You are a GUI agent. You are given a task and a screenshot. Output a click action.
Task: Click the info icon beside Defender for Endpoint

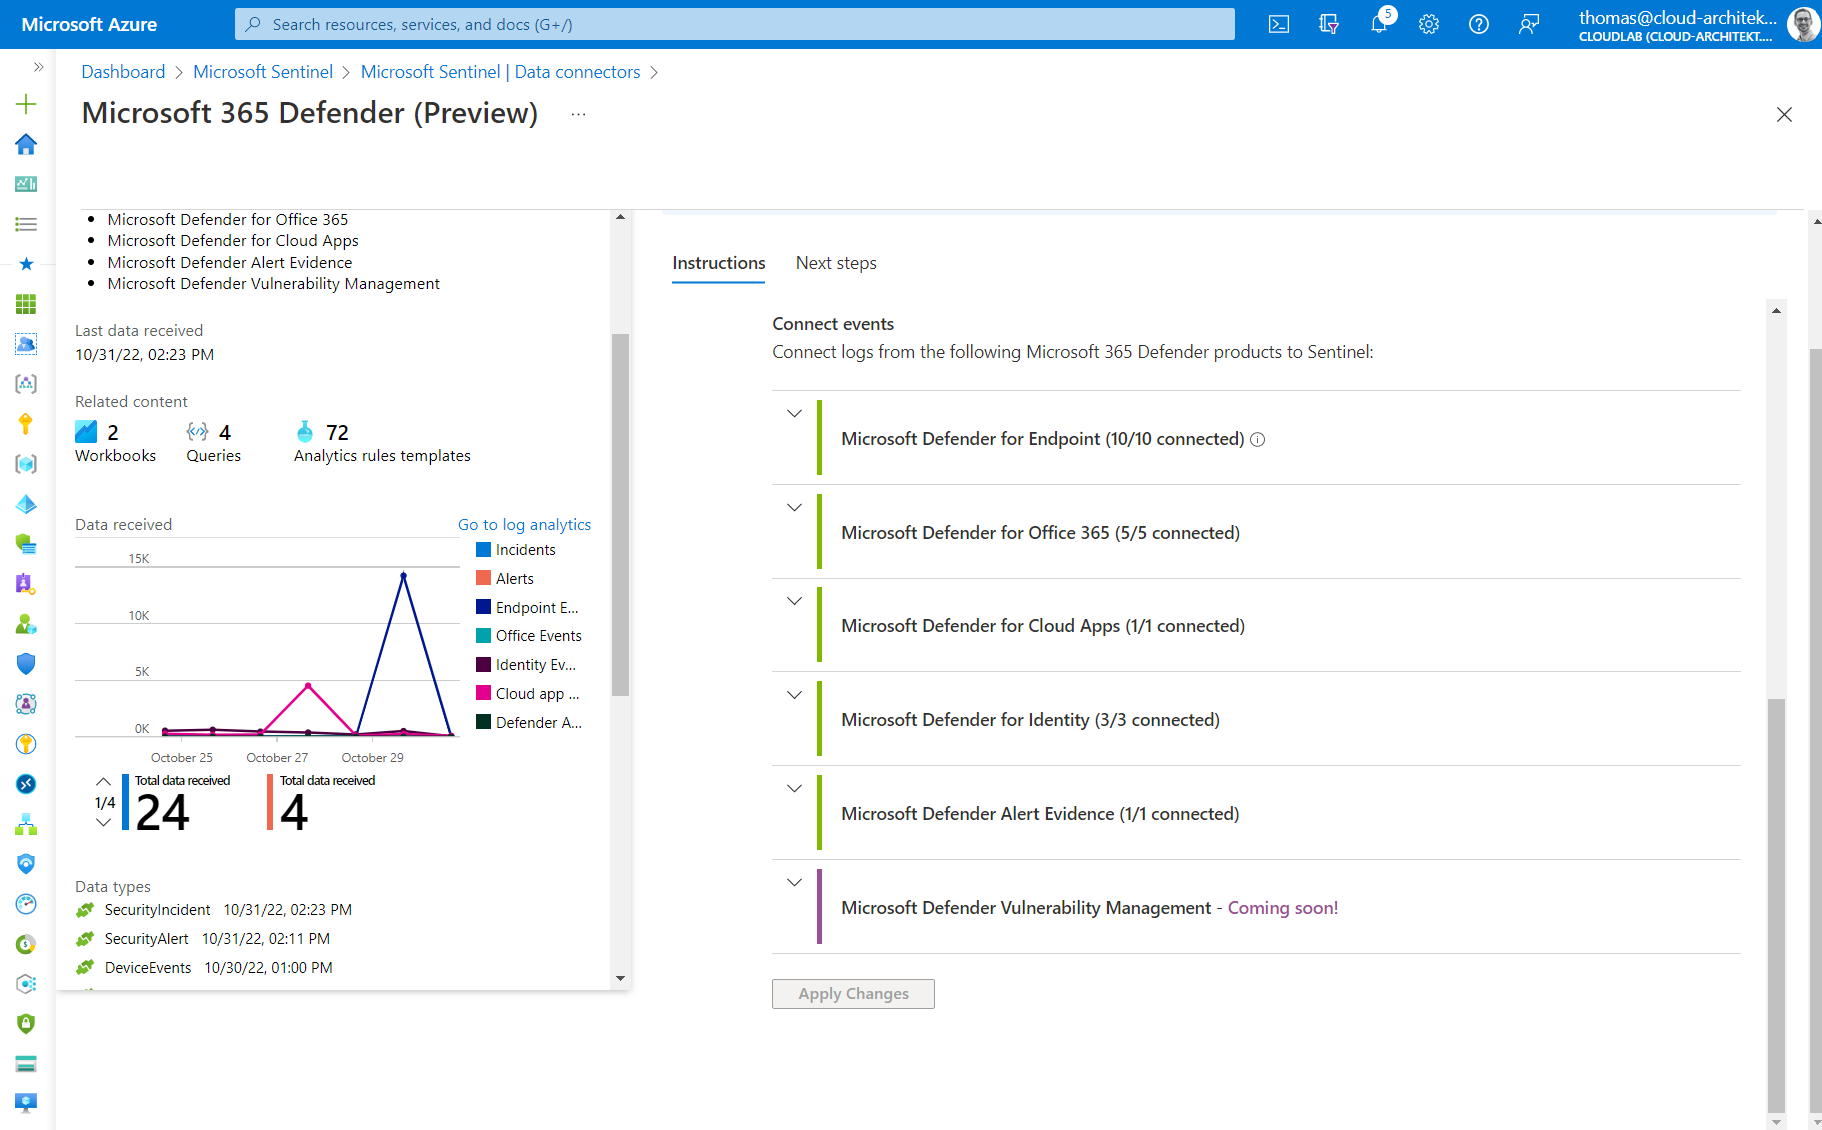click(x=1258, y=439)
